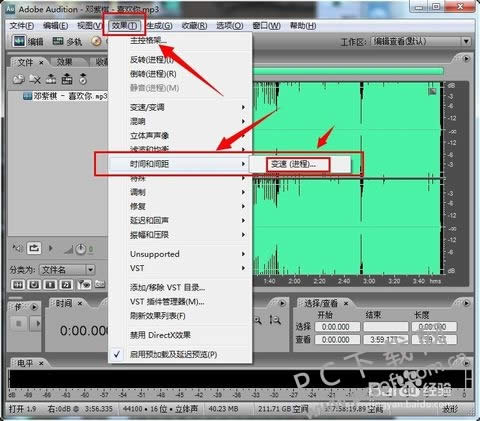Screen dimensions: 480x421
Task: Expand the 振幅和压限 submenu
Action: click(x=180, y=235)
